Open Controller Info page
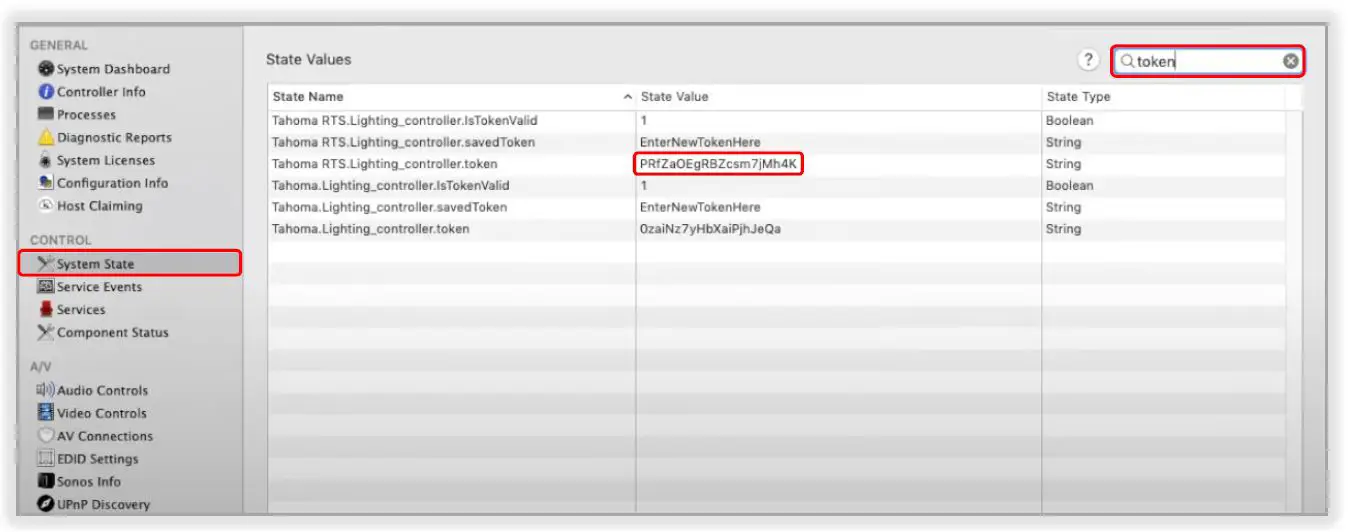The image size is (1354, 532). point(101,92)
